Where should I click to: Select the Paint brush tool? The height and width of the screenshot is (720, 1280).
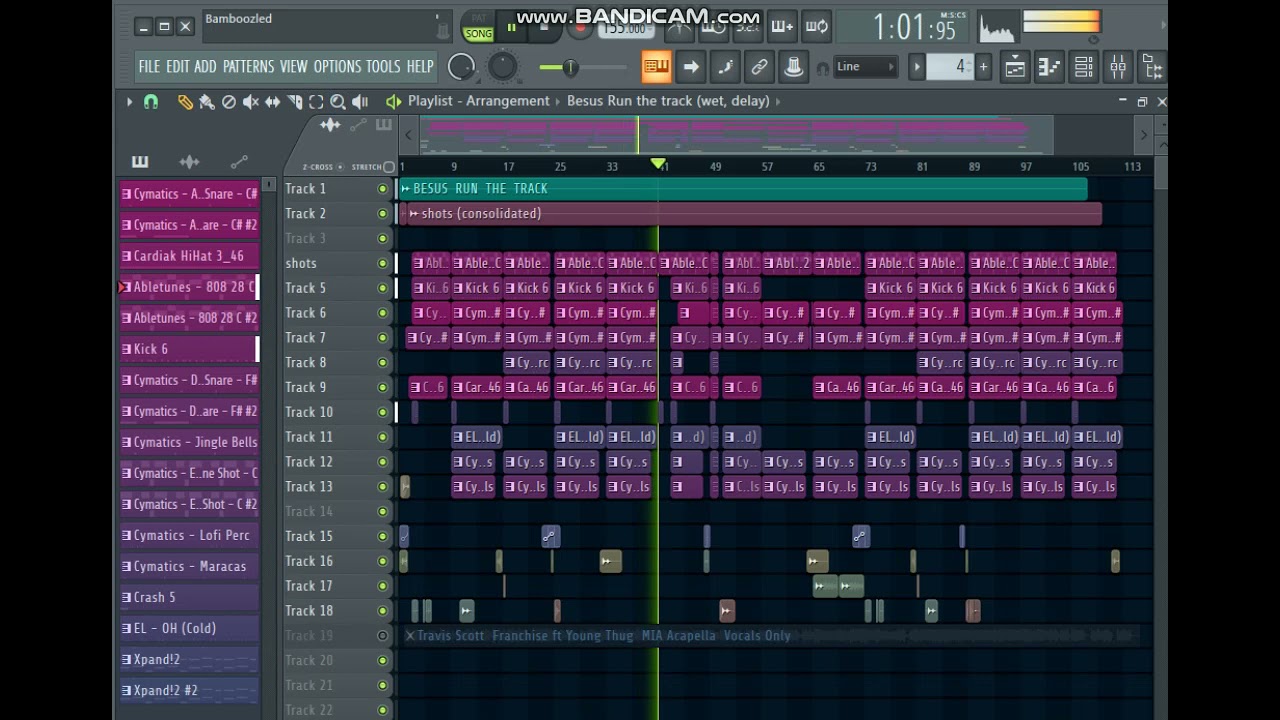coord(207,101)
